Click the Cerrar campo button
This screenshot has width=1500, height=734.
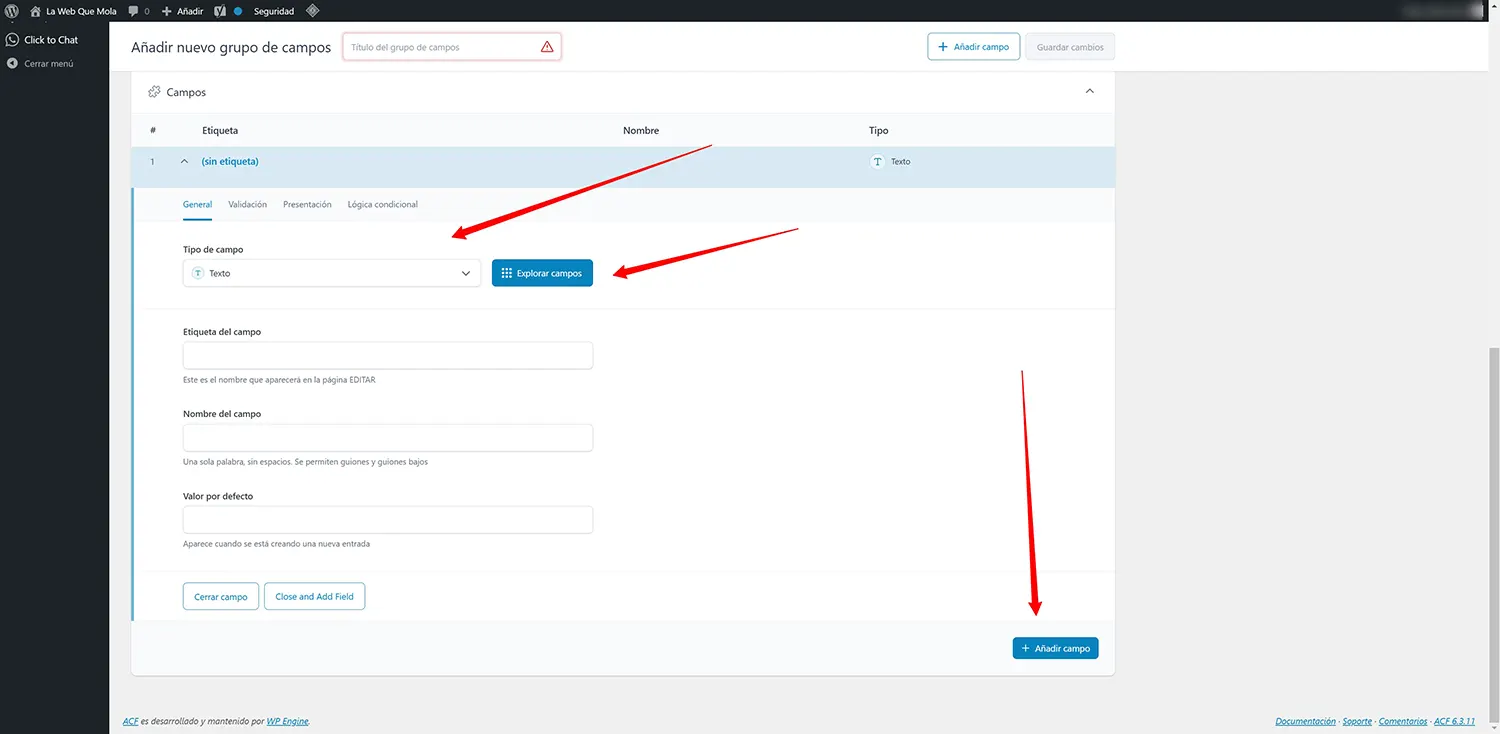click(220, 597)
